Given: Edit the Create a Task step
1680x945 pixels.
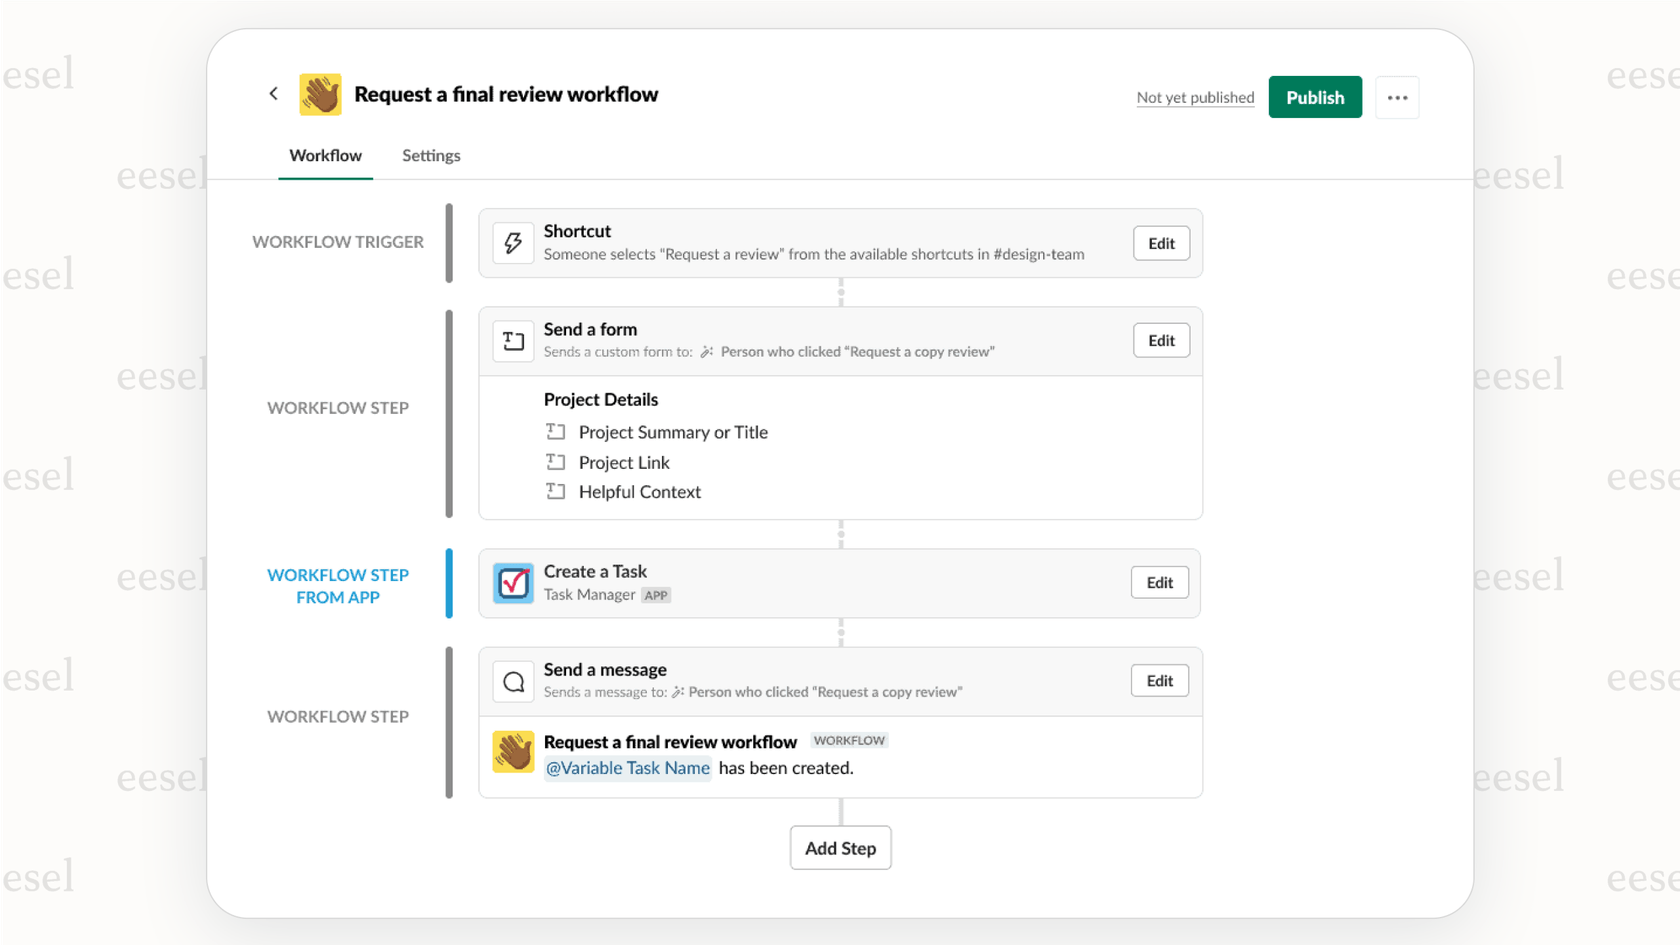Looking at the screenshot, I should click(x=1159, y=582).
